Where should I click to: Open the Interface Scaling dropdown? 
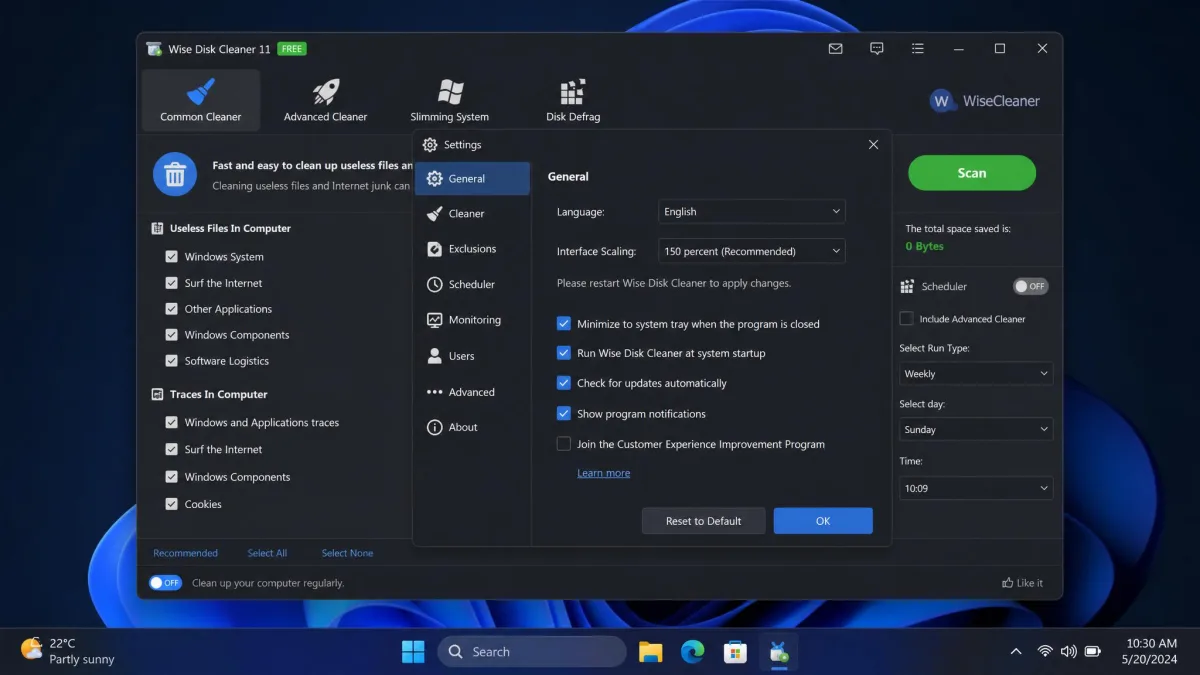click(752, 251)
